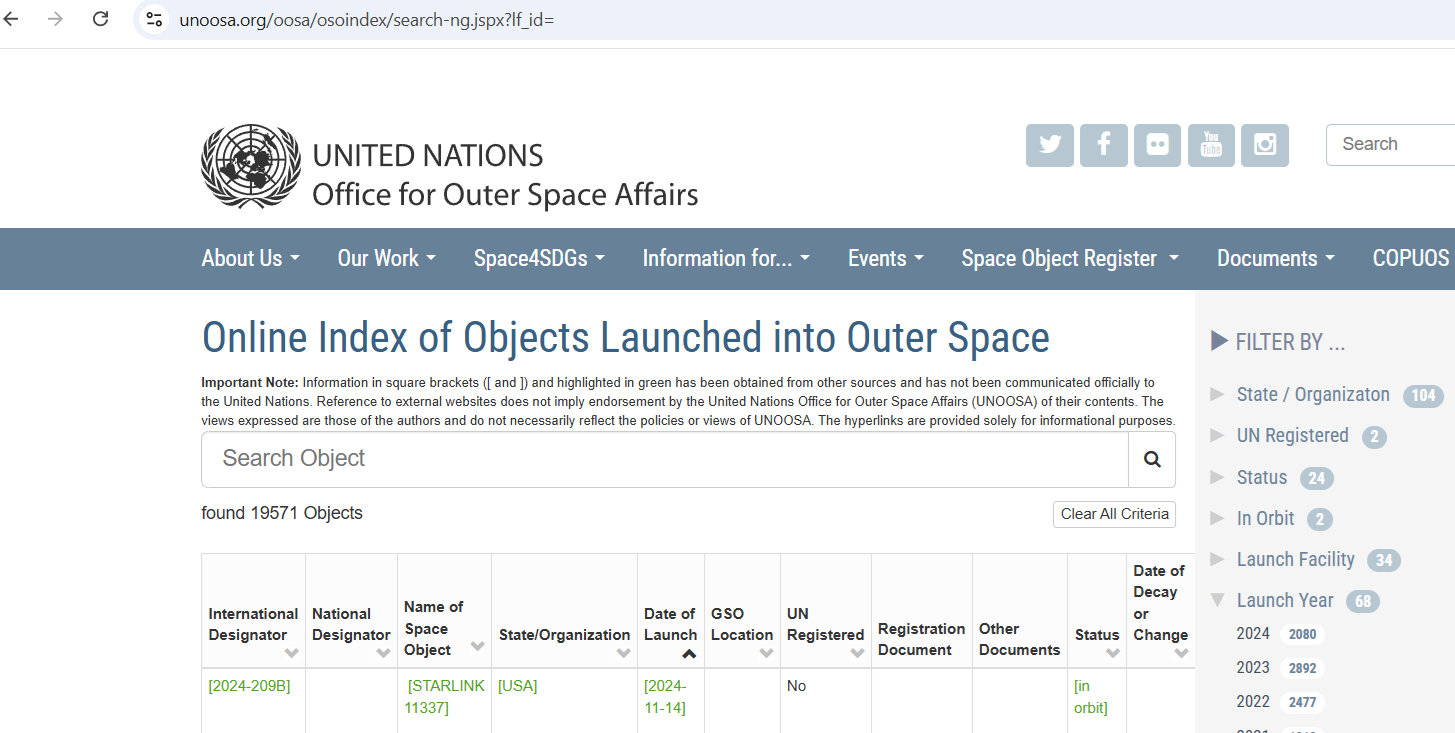This screenshot has height=733, width=1455.
Task: Open UNOOSA Instagram page icon
Action: coord(1265,145)
